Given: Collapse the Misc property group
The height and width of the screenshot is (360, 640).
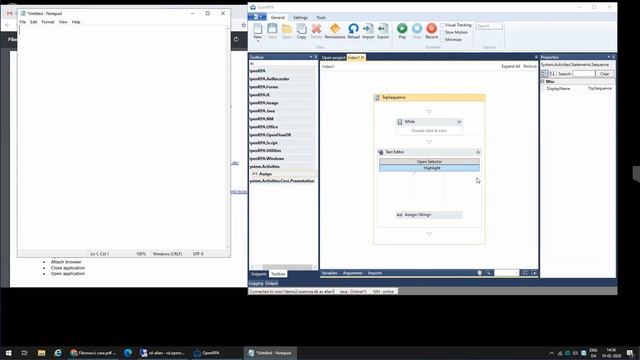Looking at the screenshot, I should pyautogui.click(x=543, y=82).
